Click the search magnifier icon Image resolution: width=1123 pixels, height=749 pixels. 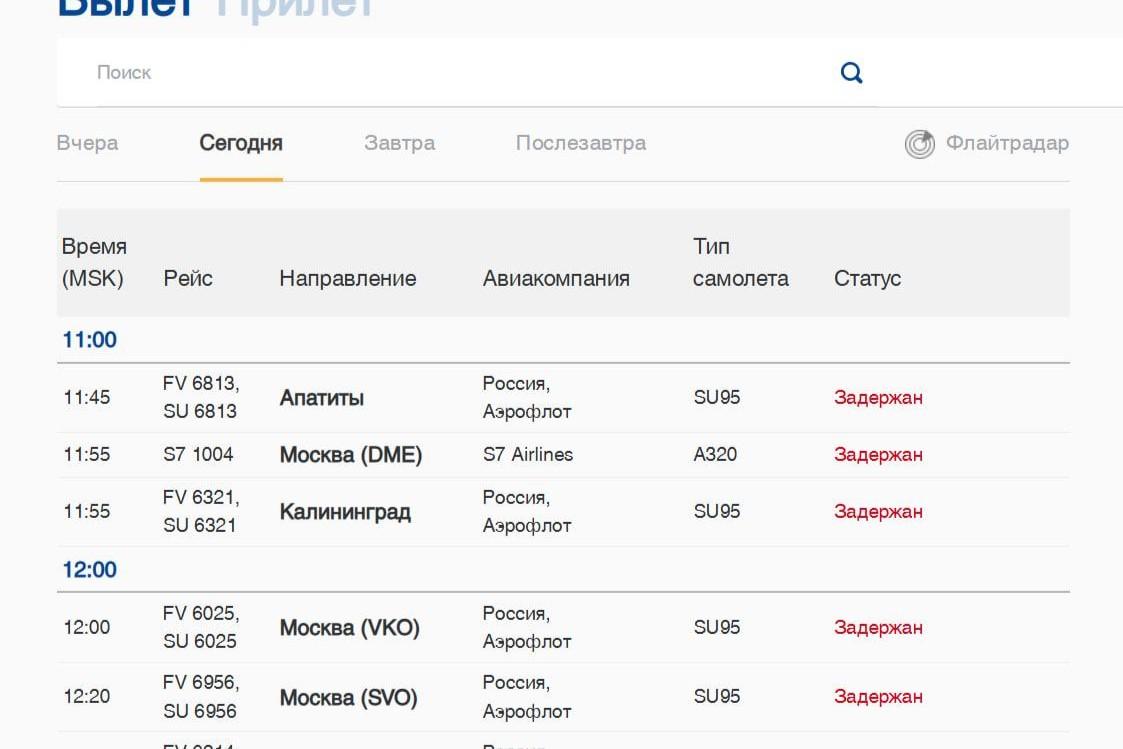point(851,72)
